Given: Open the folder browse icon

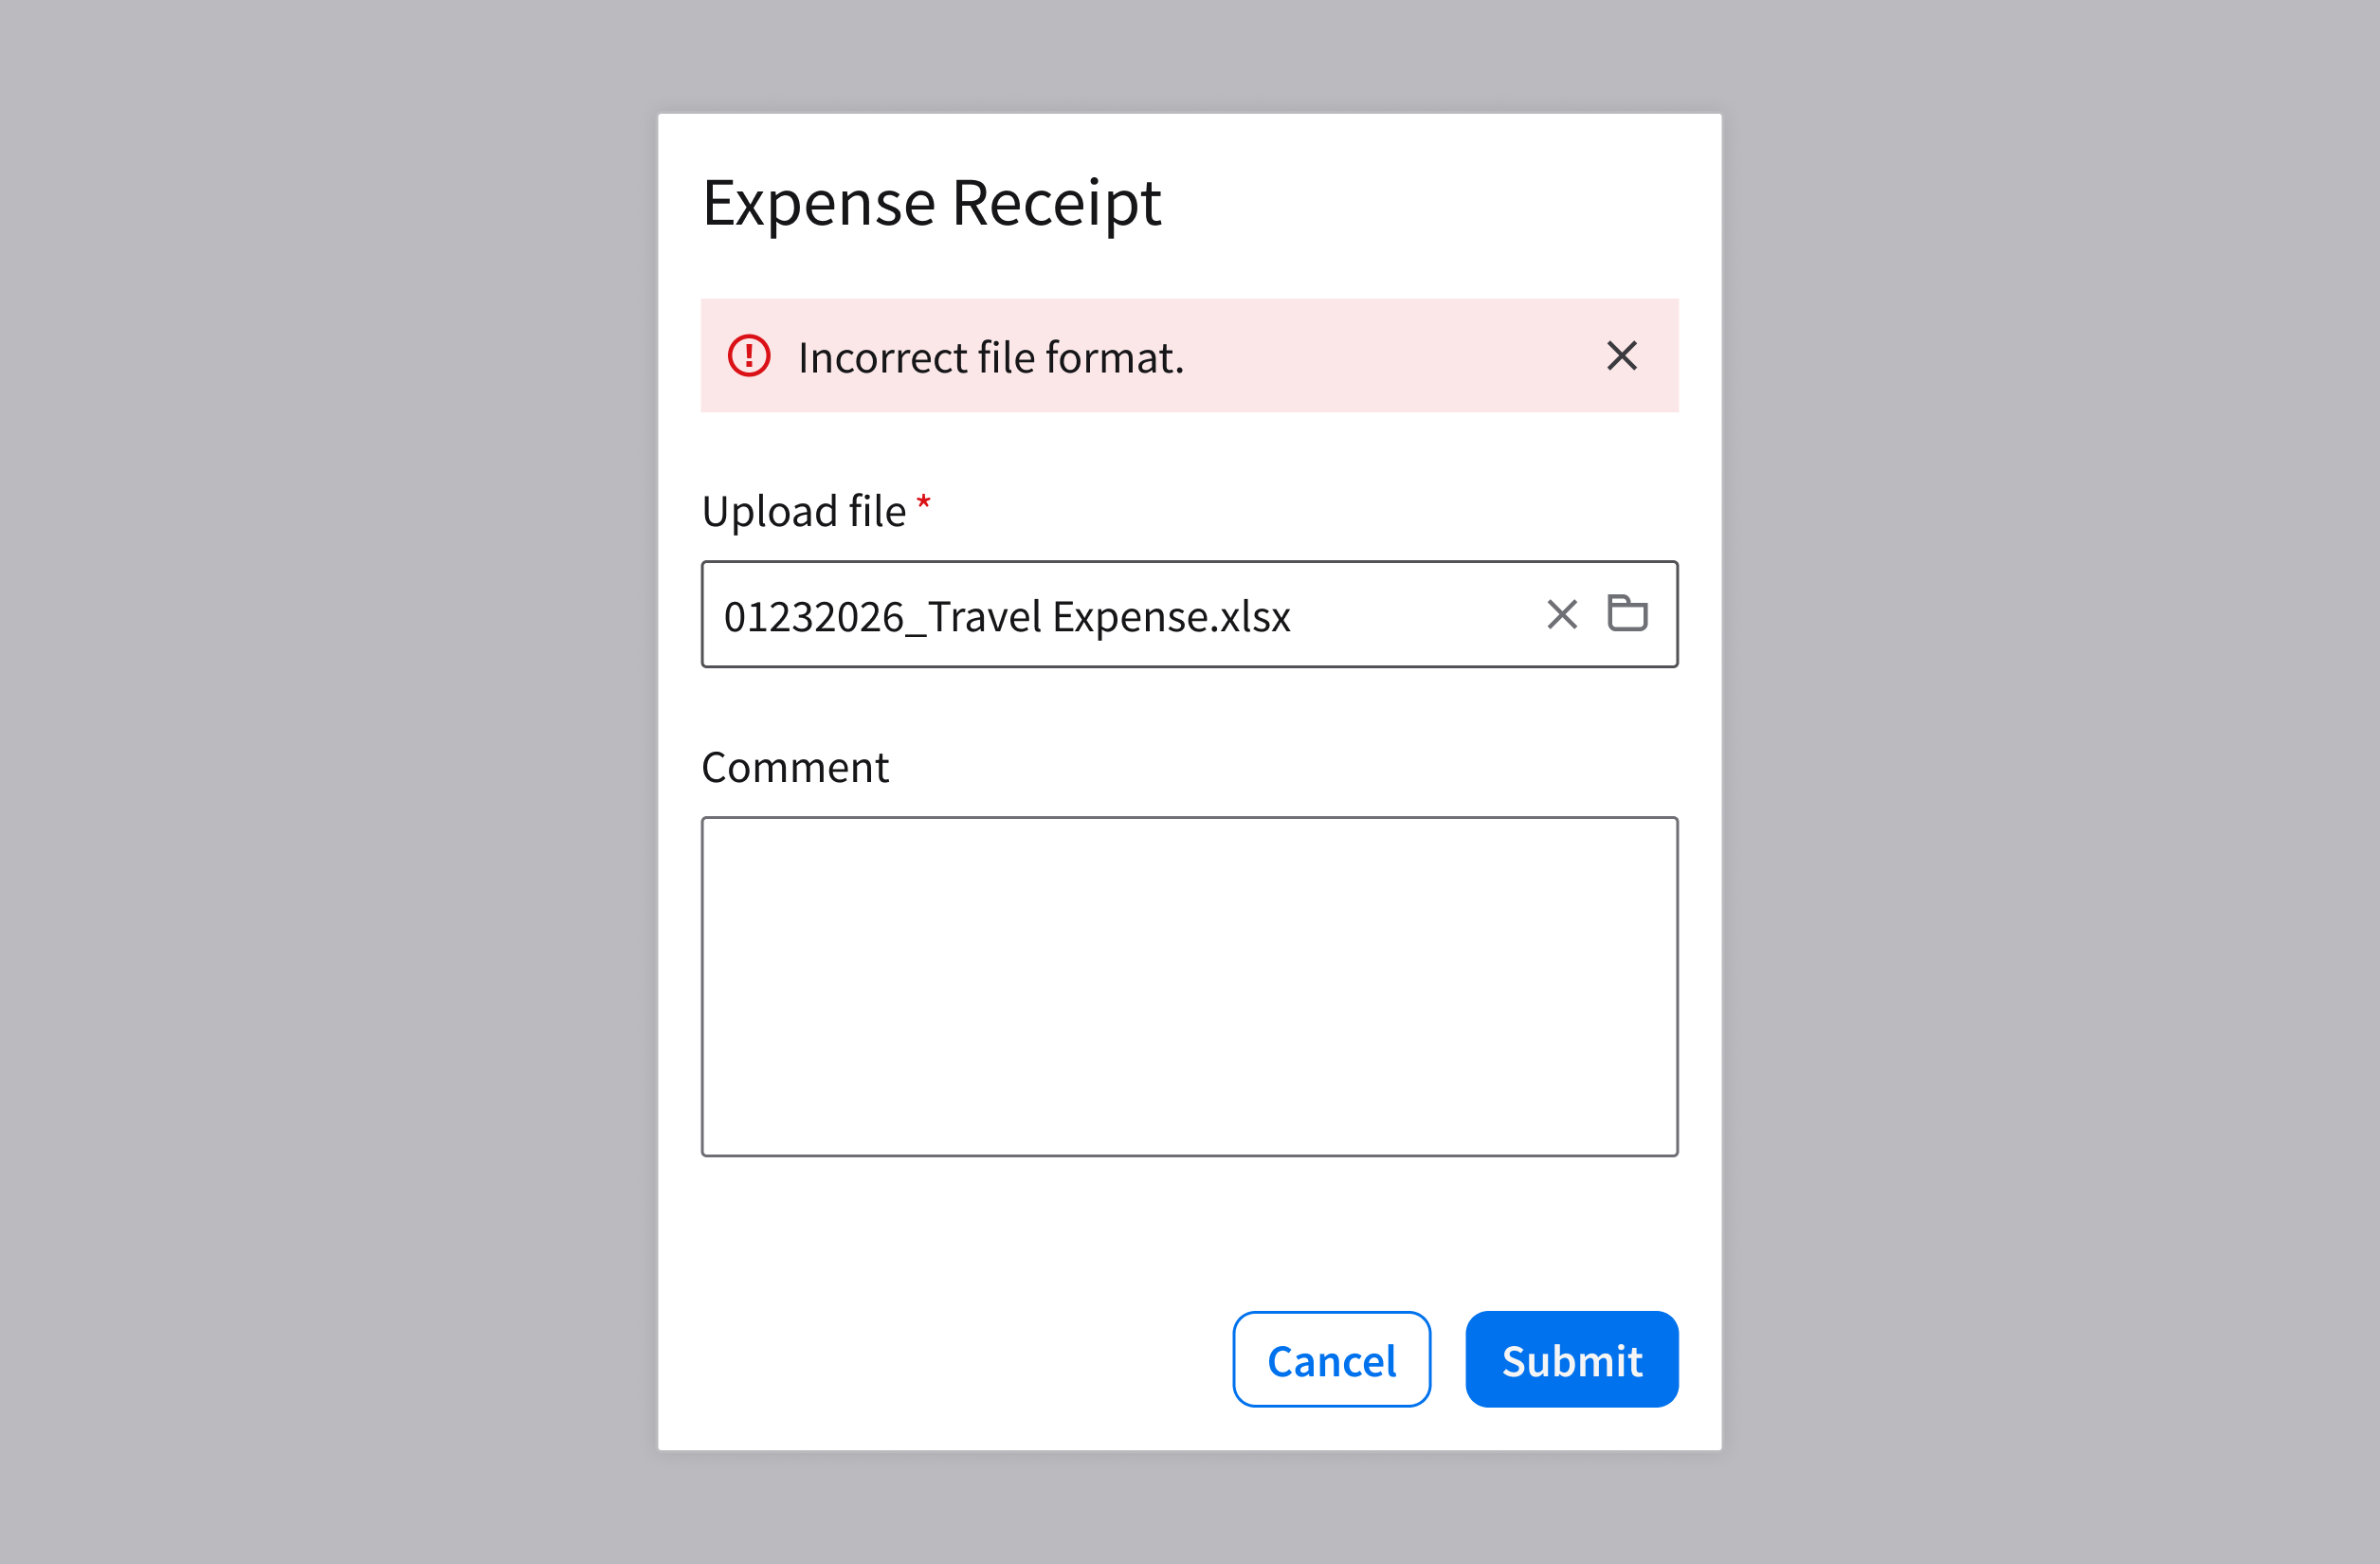Looking at the screenshot, I should tap(1627, 613).
